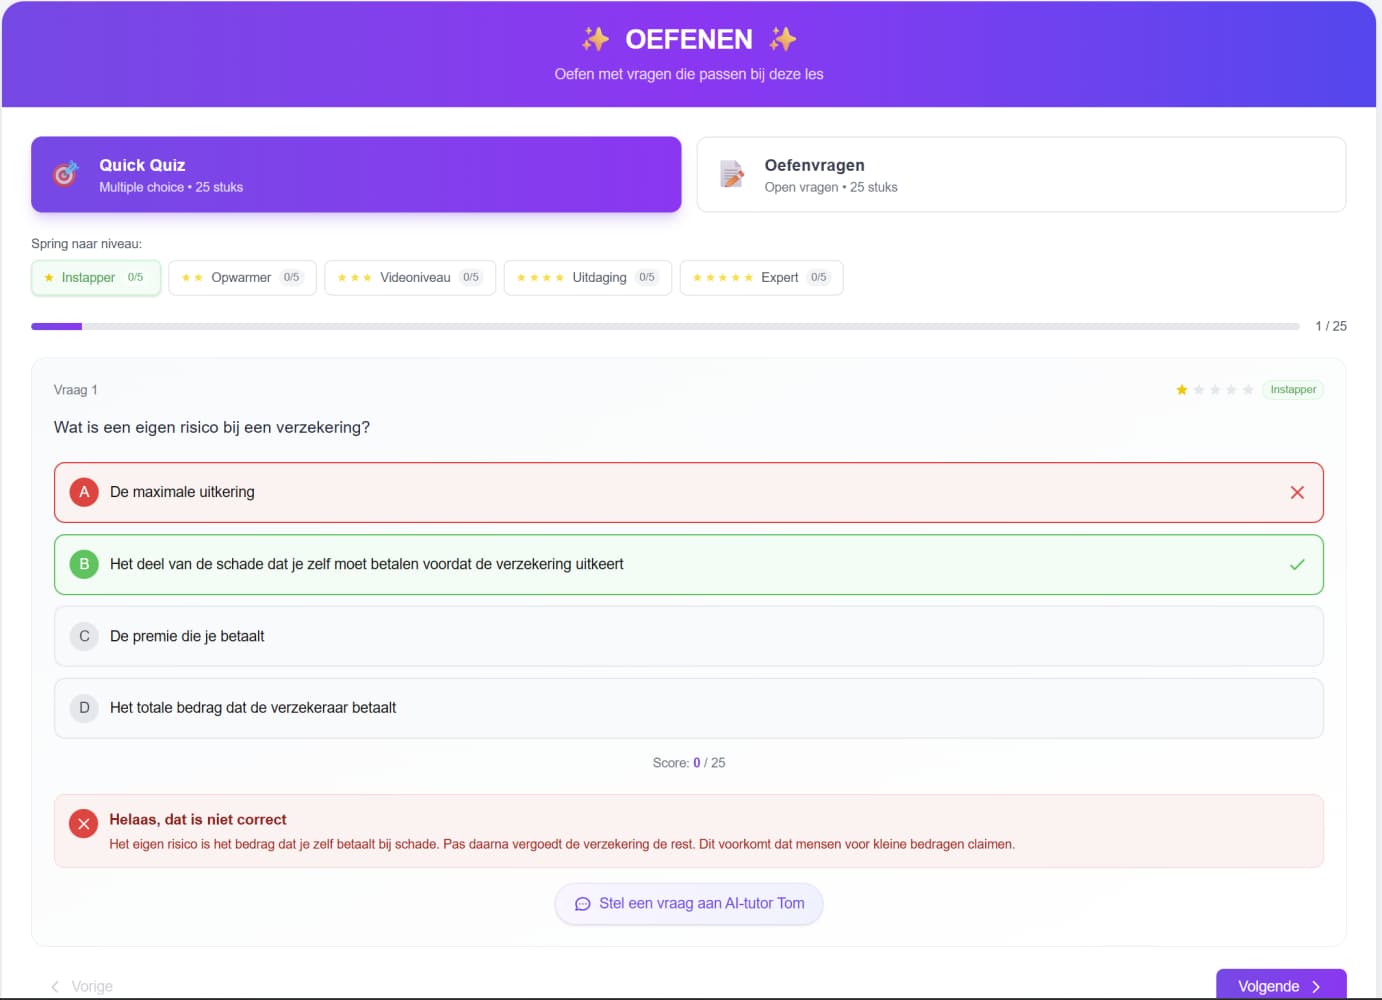Click the green Instapper badge on question
Image resolution: width=1382 pixels, height=1000 pixels.
click(1293, 390)
